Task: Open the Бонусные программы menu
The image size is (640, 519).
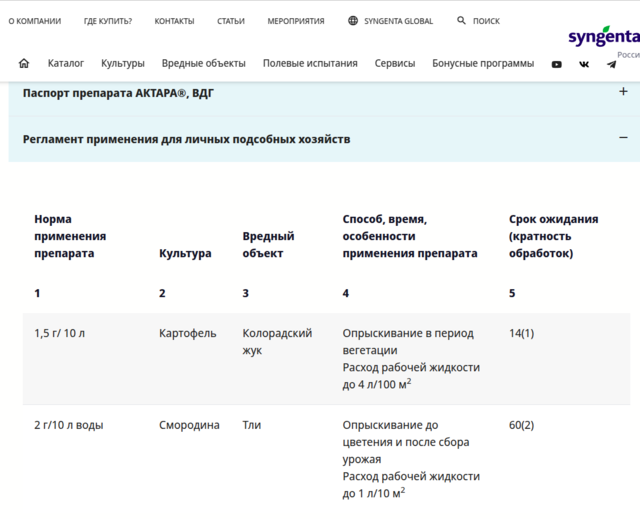Action: click(483, 63)
